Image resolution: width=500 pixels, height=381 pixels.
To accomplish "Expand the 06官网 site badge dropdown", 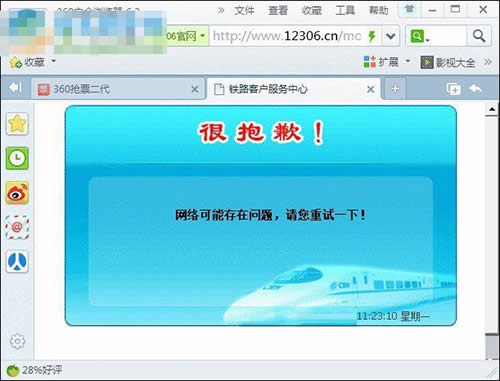I will [x=202, y=35].
